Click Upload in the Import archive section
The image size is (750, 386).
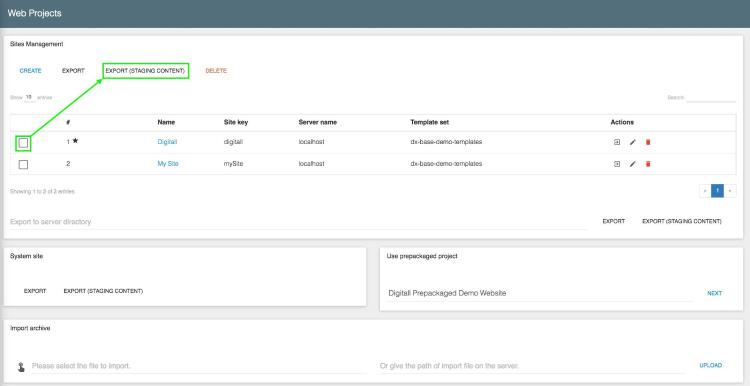tap(711, 365)
